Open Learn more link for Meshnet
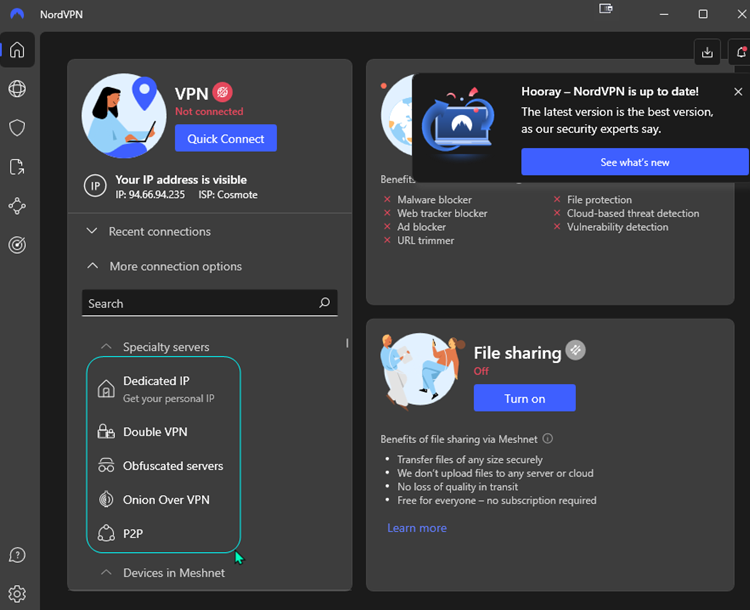This screenshot has width=750, height=610. pyautogui.click(x=417, y=528)
